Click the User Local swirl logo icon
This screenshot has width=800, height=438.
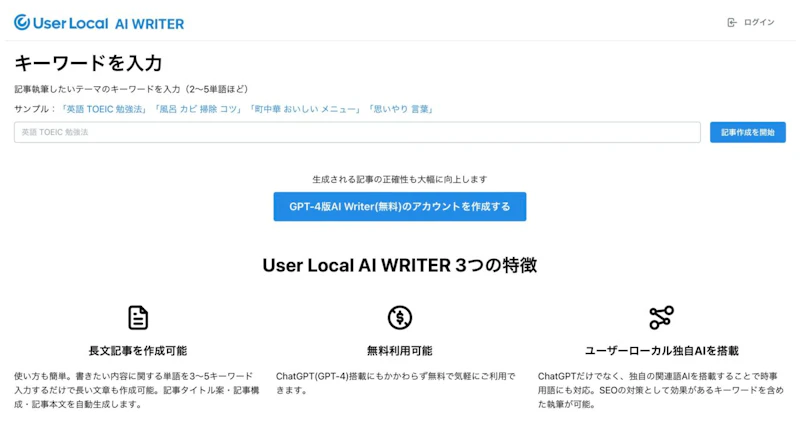22,22
